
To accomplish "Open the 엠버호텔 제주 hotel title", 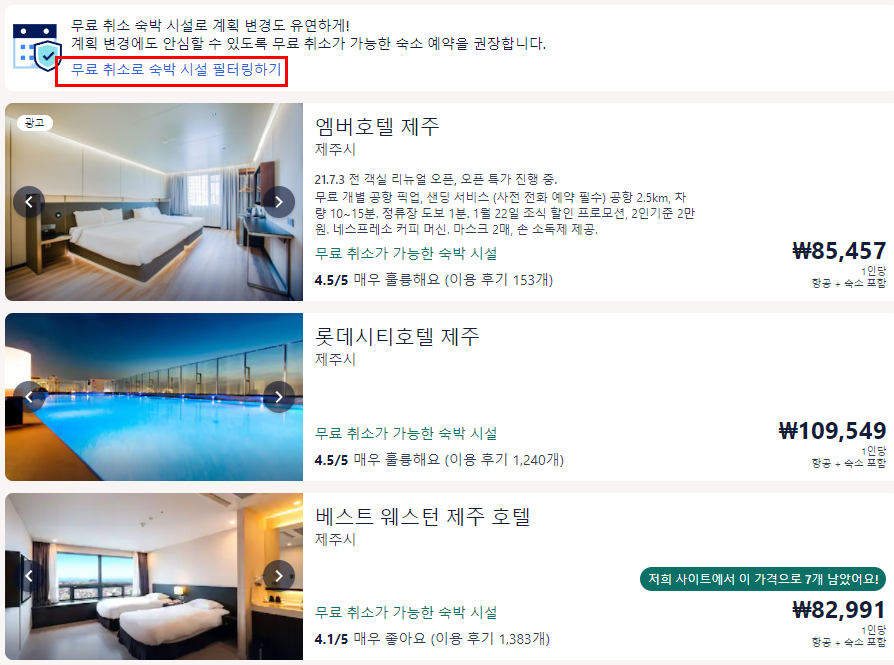I will pyautogui.click(x=377, y=126).
